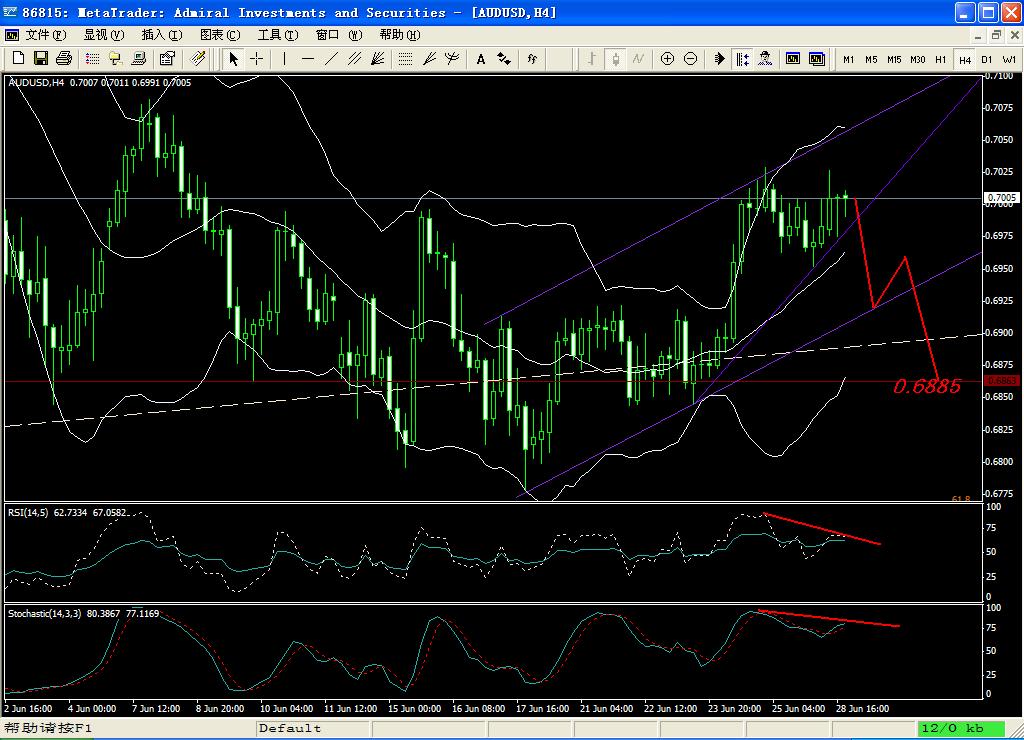Click the text label 'A' tool
The height and width of the screenshot is (740, 1024).
[x=480, y=59]
